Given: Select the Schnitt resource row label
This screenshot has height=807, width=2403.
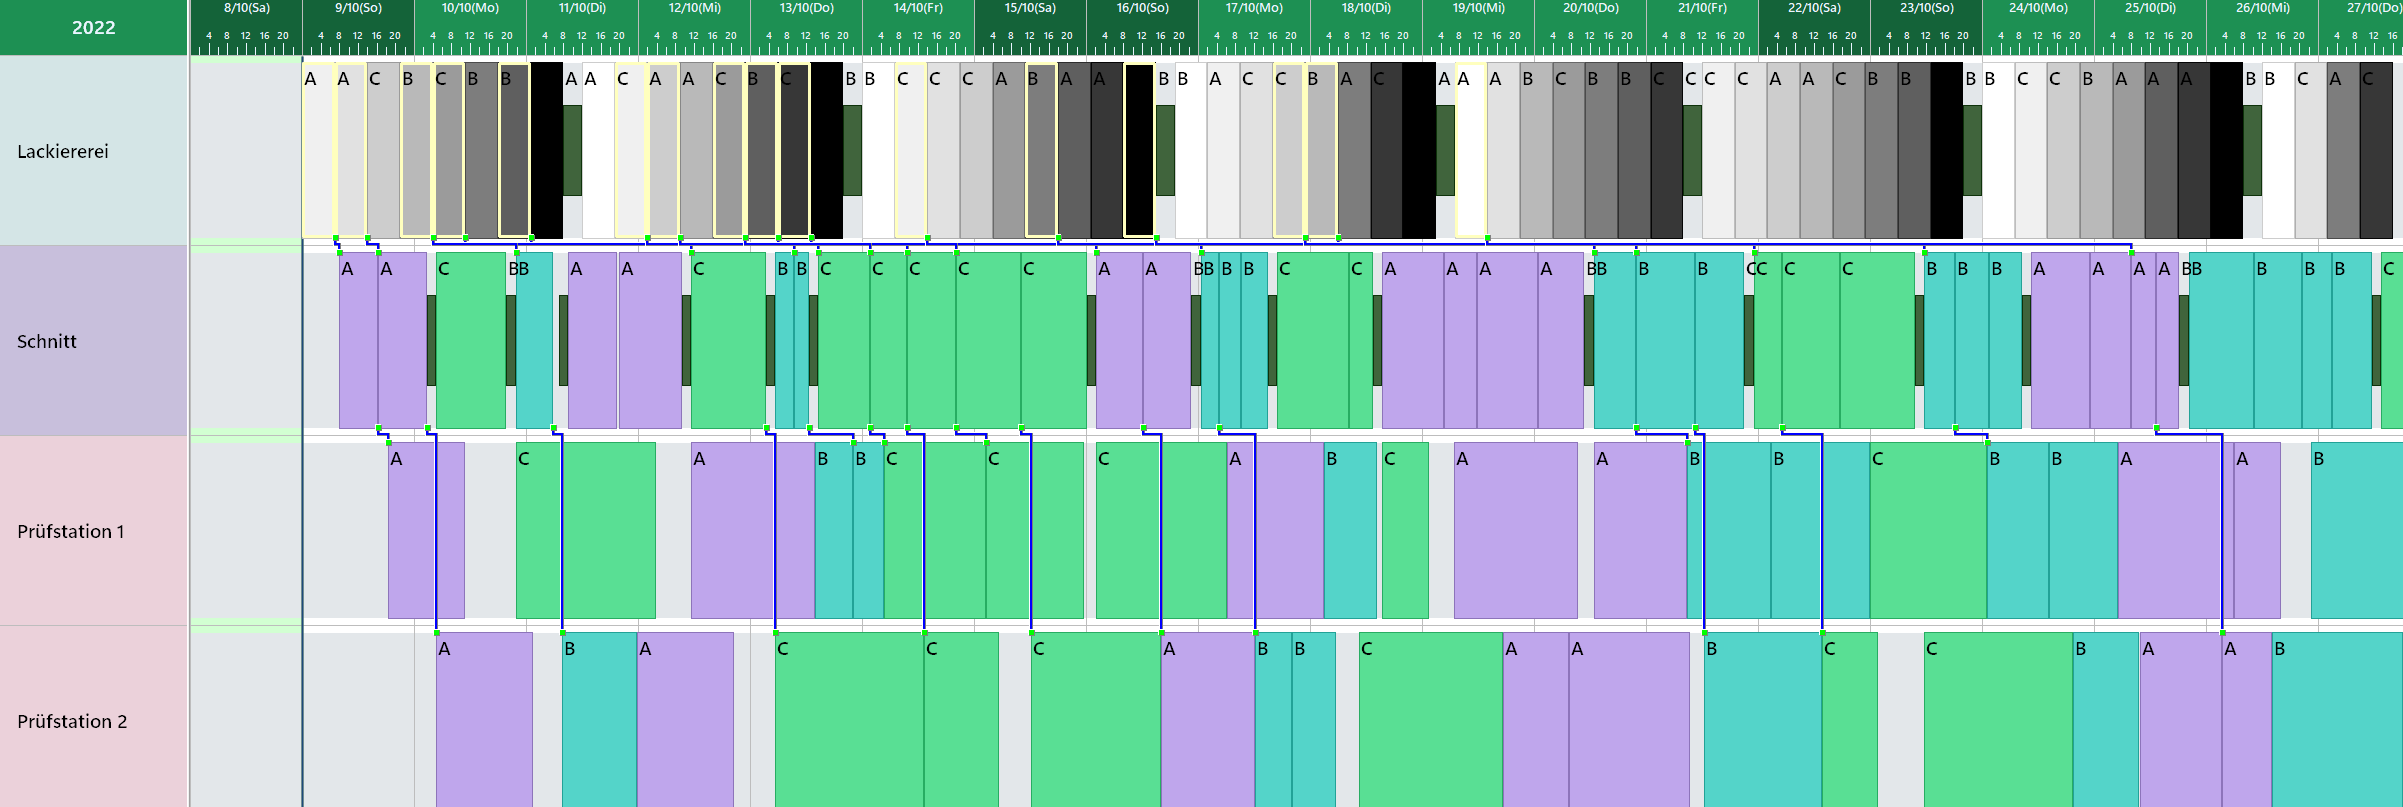Looking at the screenshot, I should pos(47,341).
